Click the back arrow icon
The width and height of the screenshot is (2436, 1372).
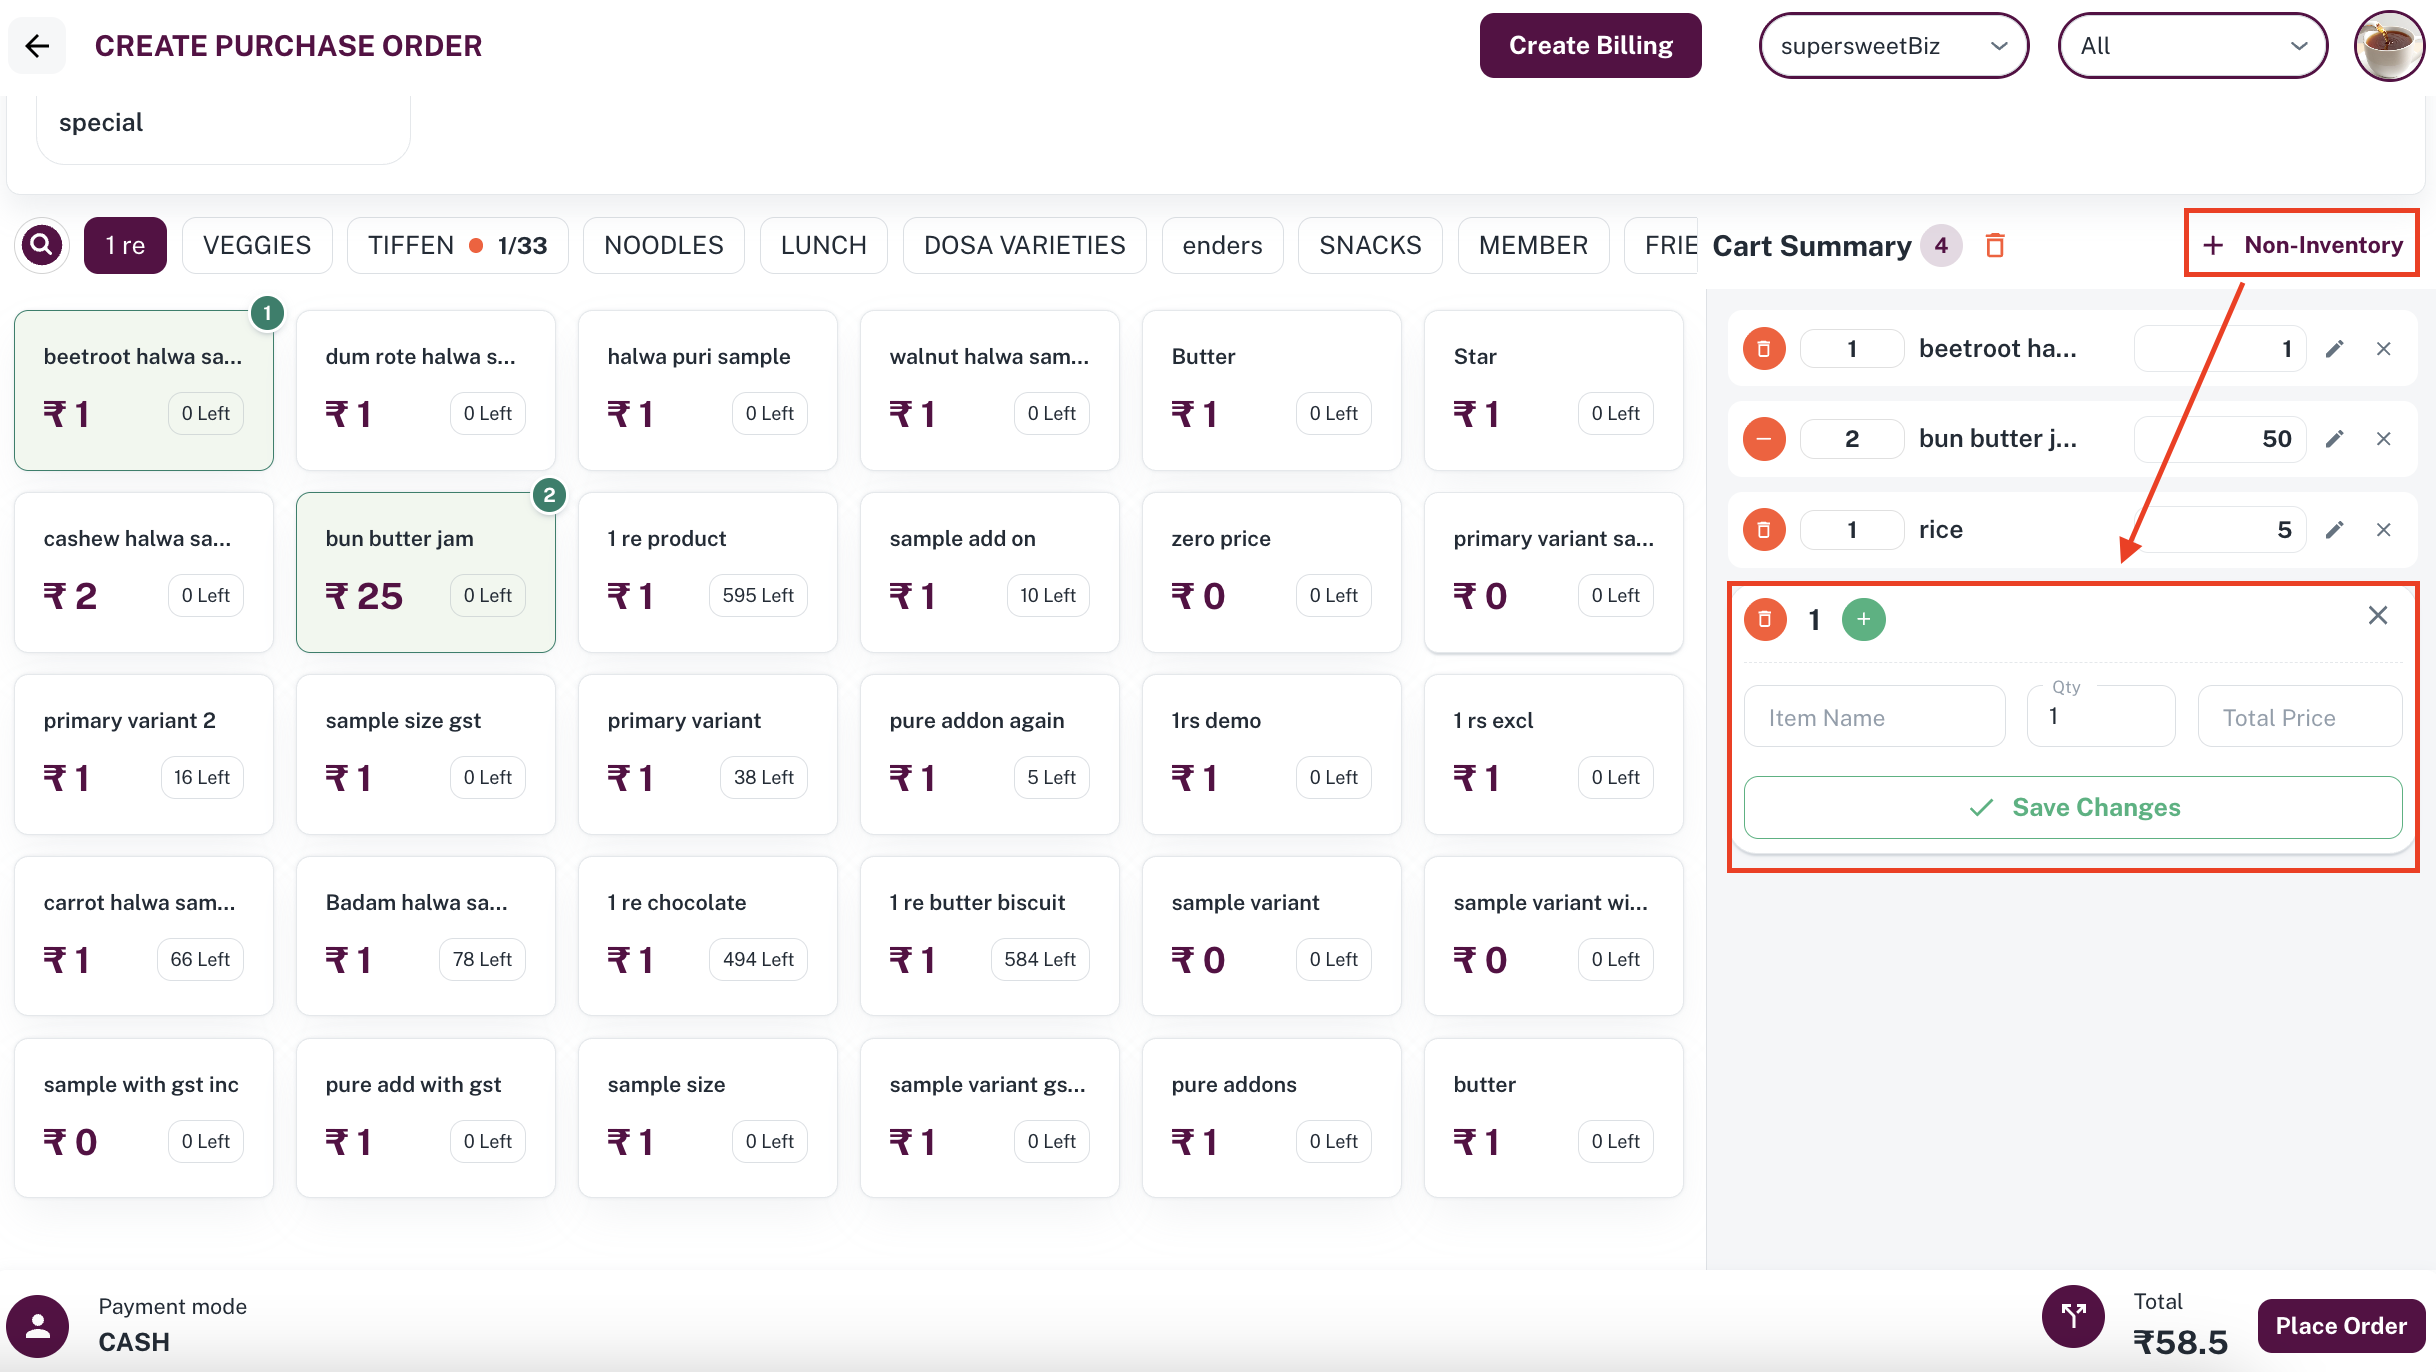click(37, 46)
